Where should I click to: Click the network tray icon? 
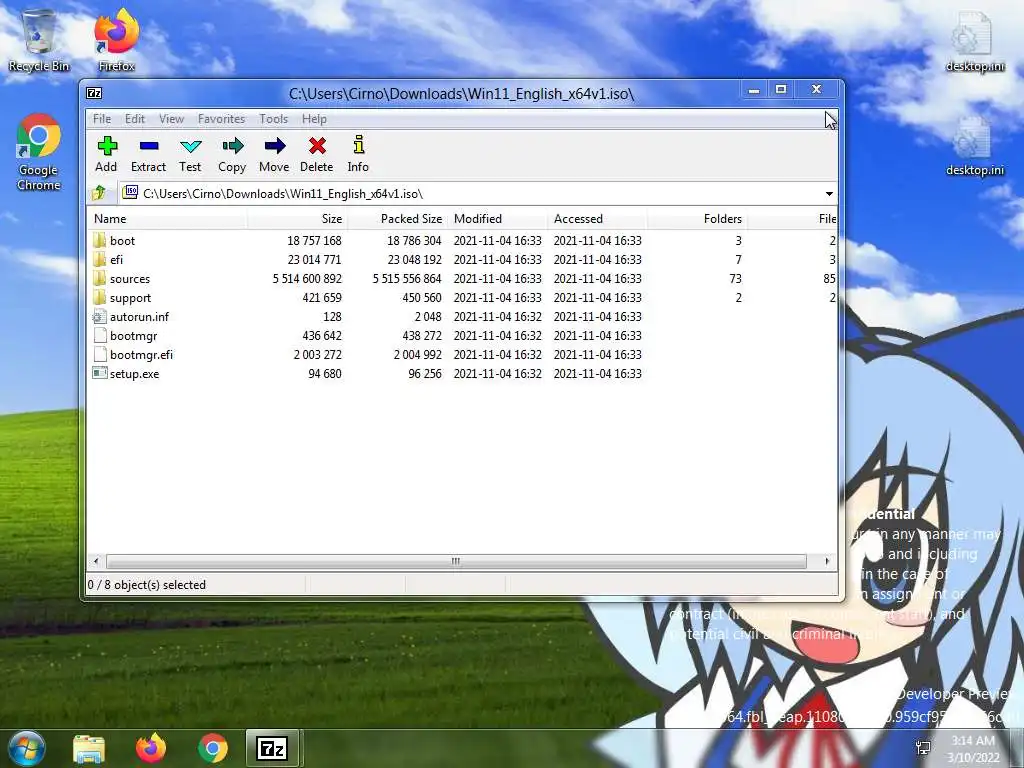point(923,748)
